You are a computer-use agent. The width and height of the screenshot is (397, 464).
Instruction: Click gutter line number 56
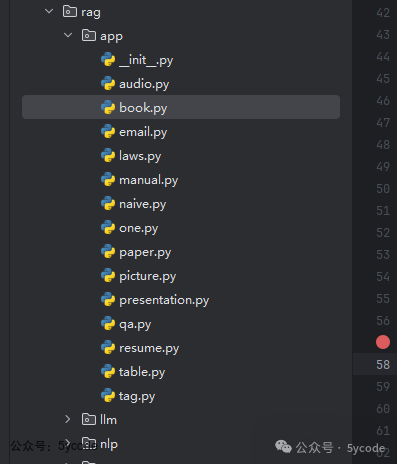coord(383,321)
